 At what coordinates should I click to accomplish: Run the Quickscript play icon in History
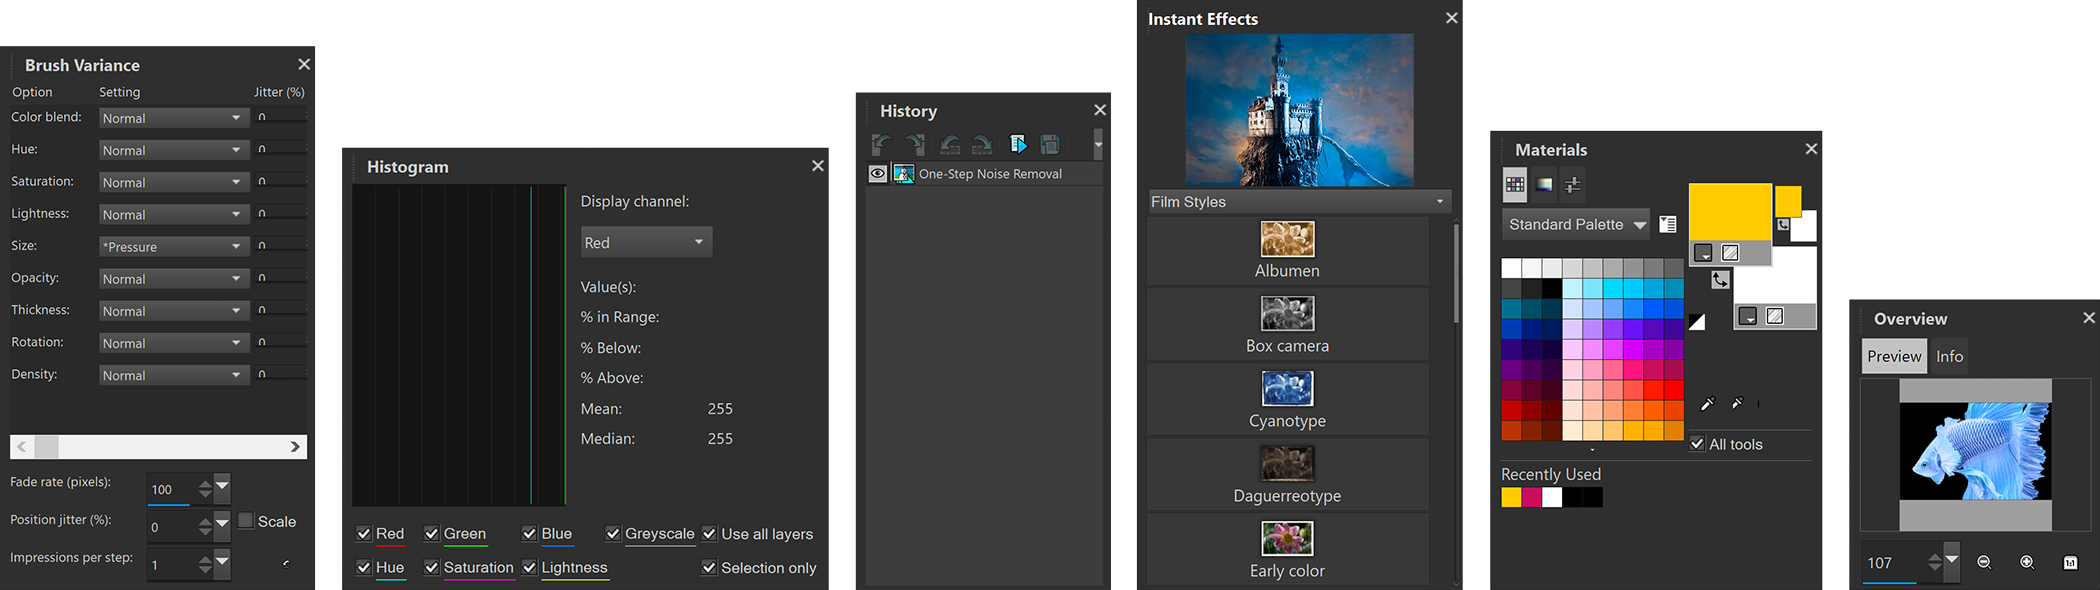click(1018, 144)
